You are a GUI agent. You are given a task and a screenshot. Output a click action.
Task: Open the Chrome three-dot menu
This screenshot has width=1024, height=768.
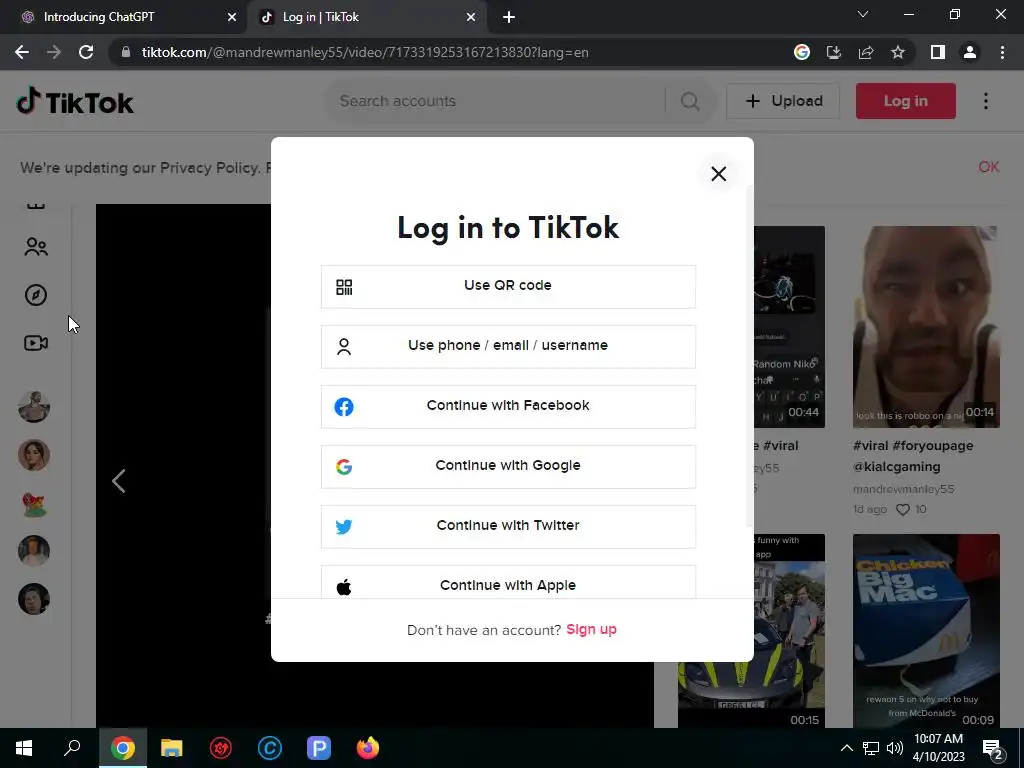1002,52
